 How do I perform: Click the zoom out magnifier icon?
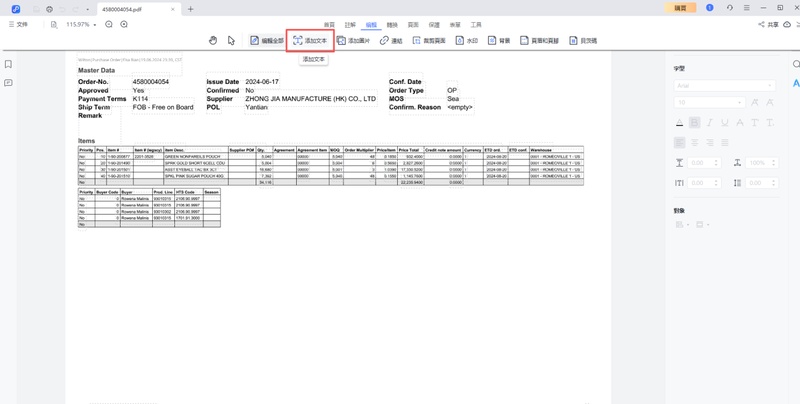[x=108, y=24]
